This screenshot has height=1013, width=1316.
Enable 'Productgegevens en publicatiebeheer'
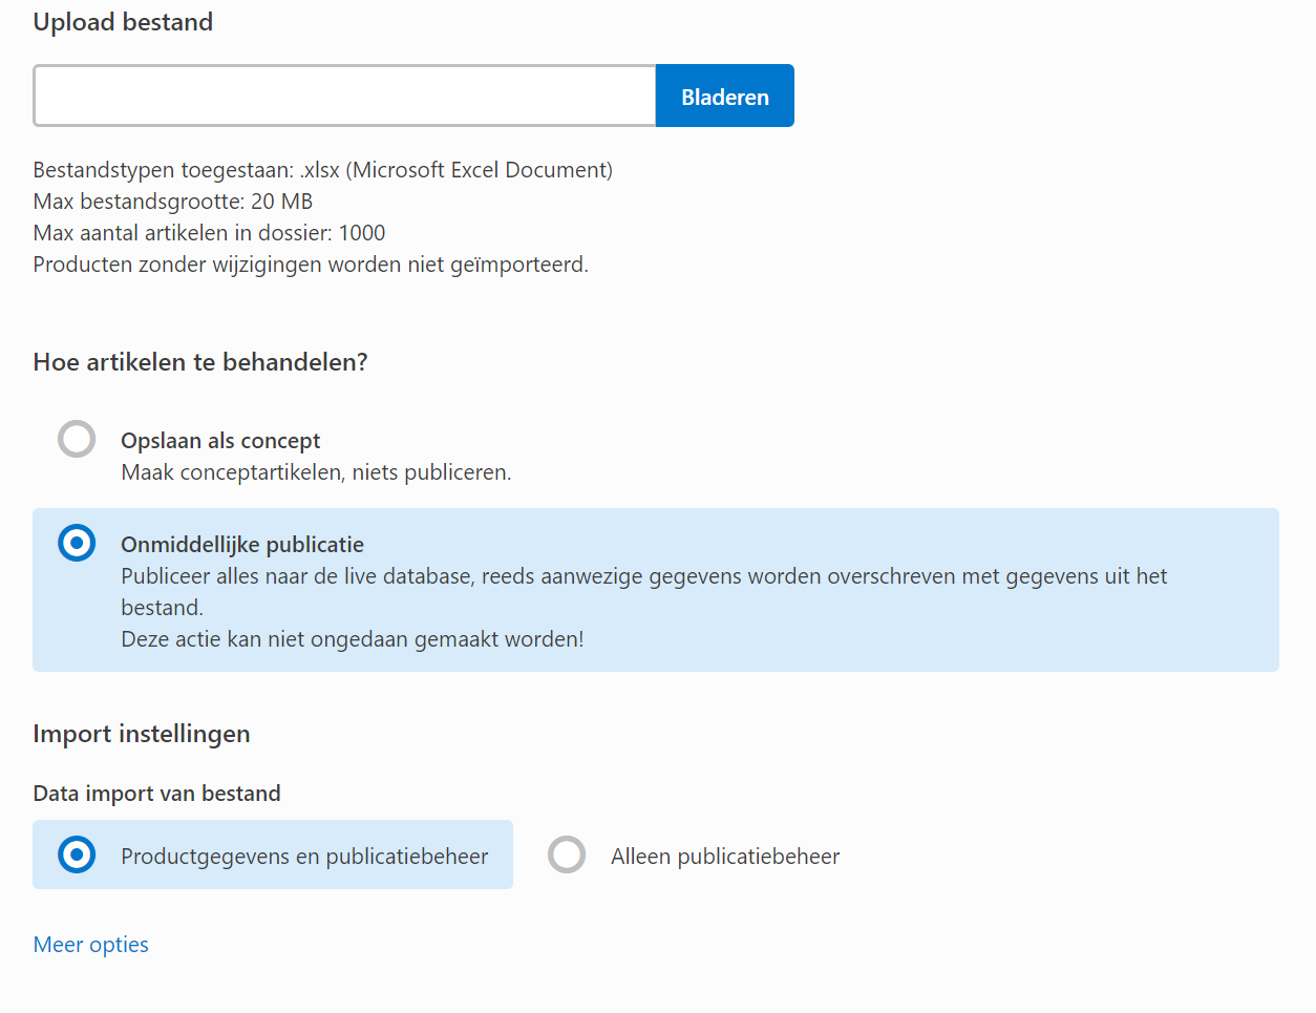tap(77, 855)
